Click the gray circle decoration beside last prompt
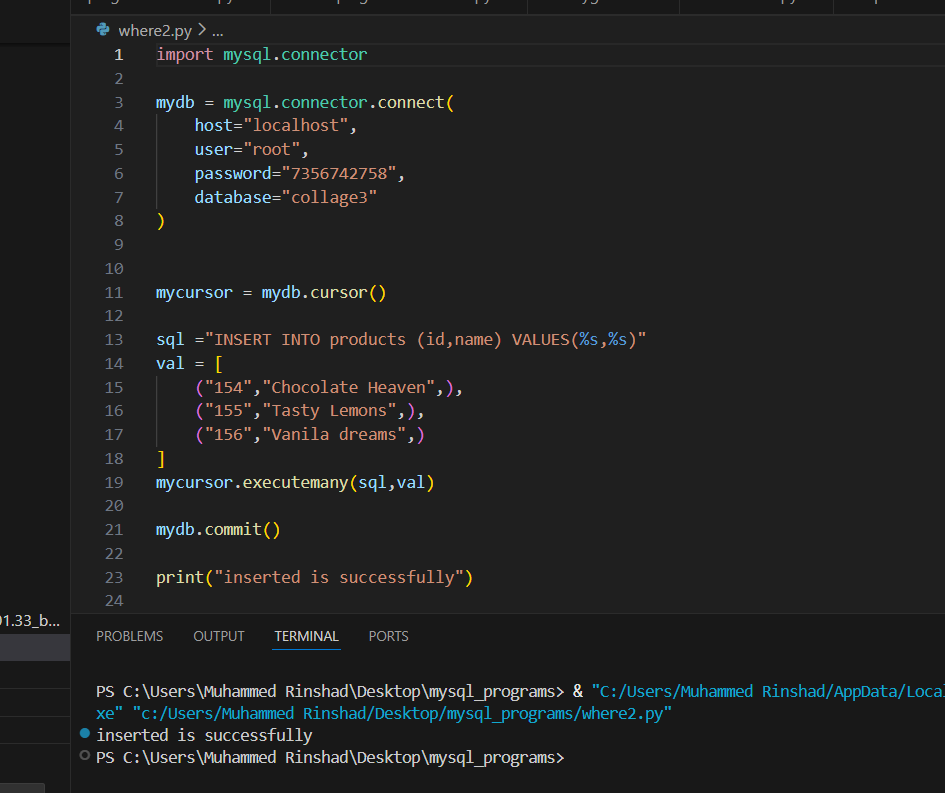 click(84, 757)
